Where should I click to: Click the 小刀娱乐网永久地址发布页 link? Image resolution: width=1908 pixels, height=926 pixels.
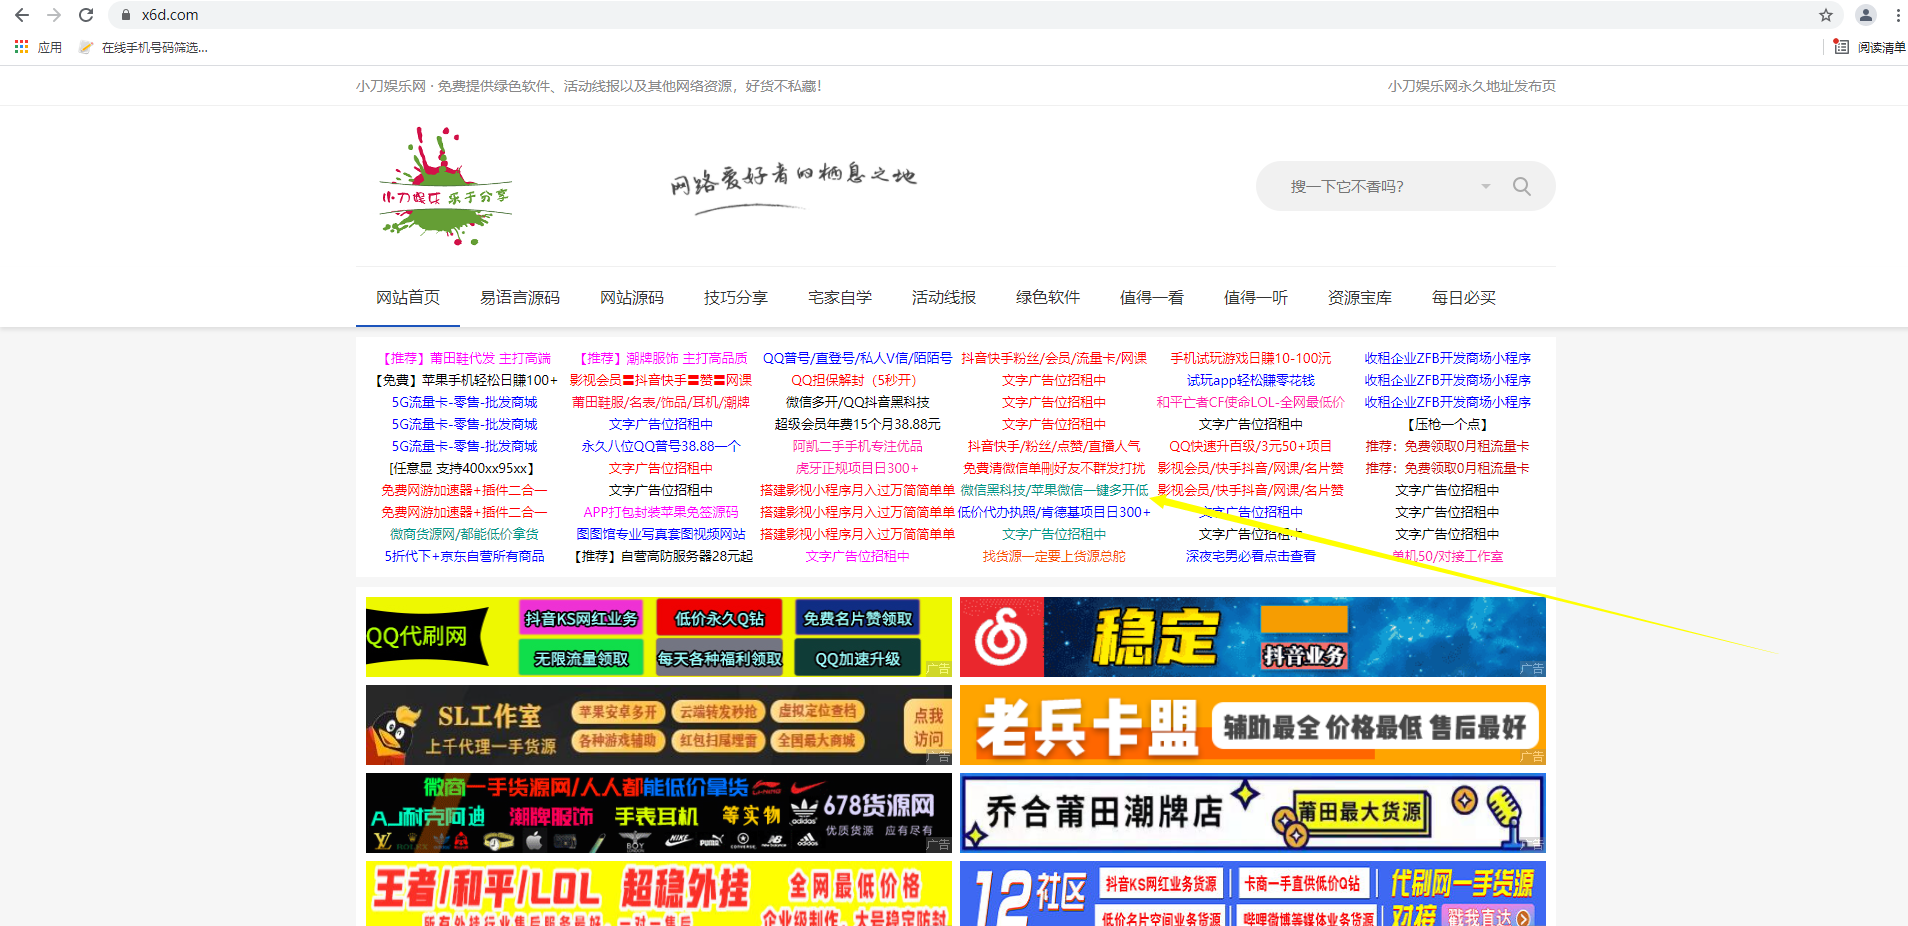(1470, 86)
